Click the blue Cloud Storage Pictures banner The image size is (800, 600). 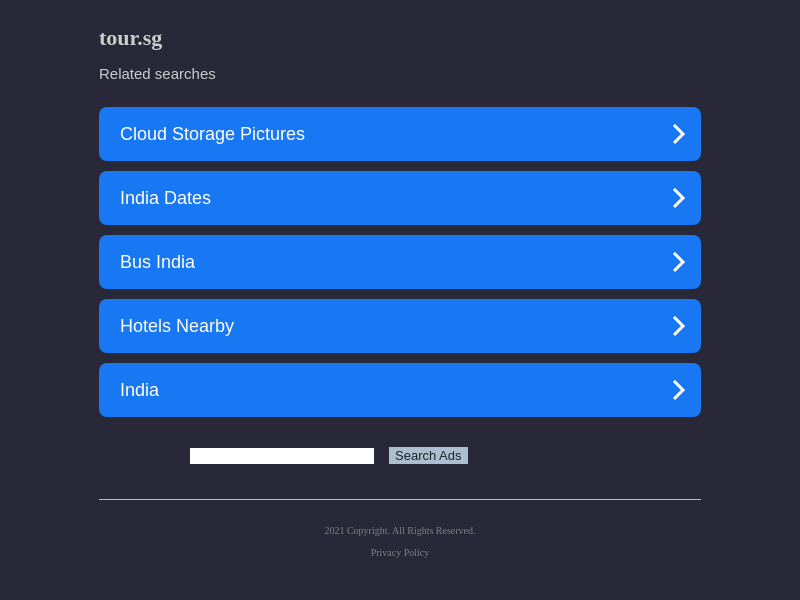(x=450, y=134)
